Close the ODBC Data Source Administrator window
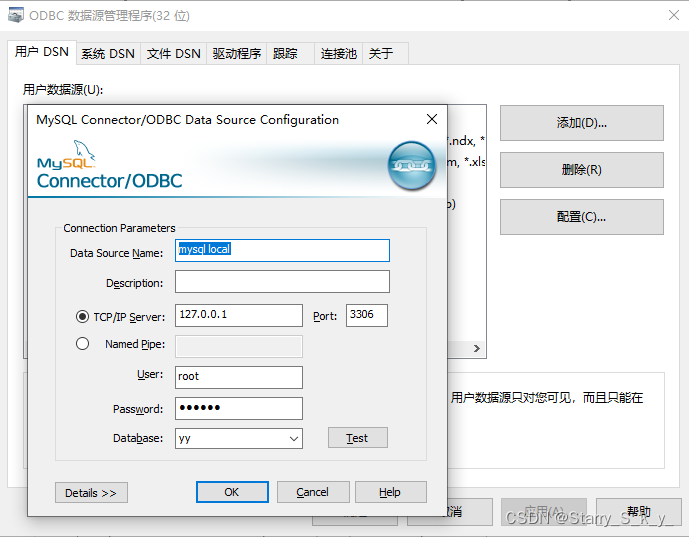The width and height of the screenshot is (689, 537). 674,15
